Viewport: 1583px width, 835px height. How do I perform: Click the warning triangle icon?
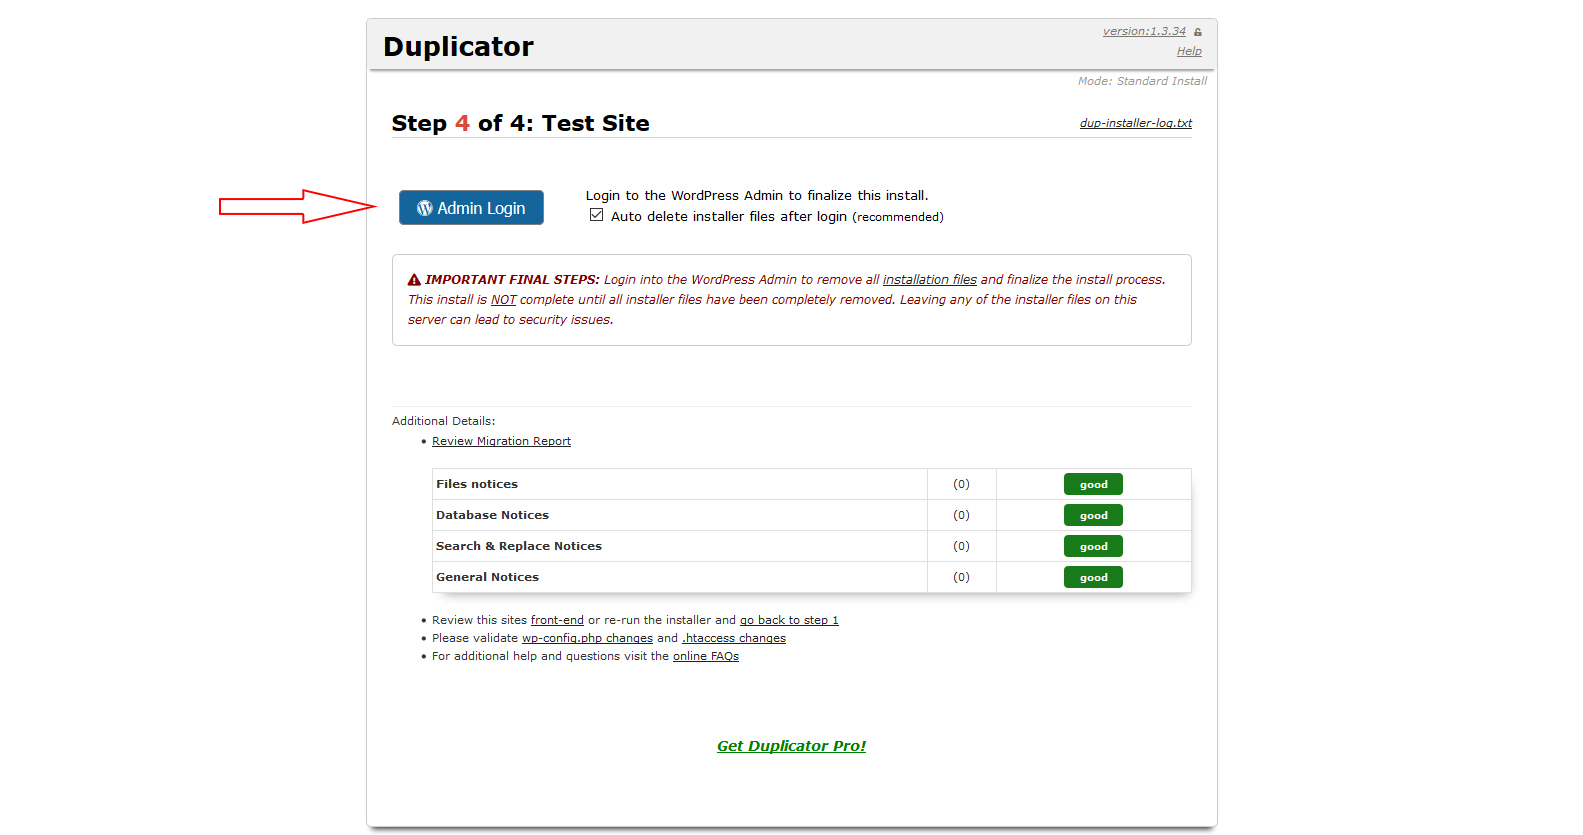click(414, 280)
